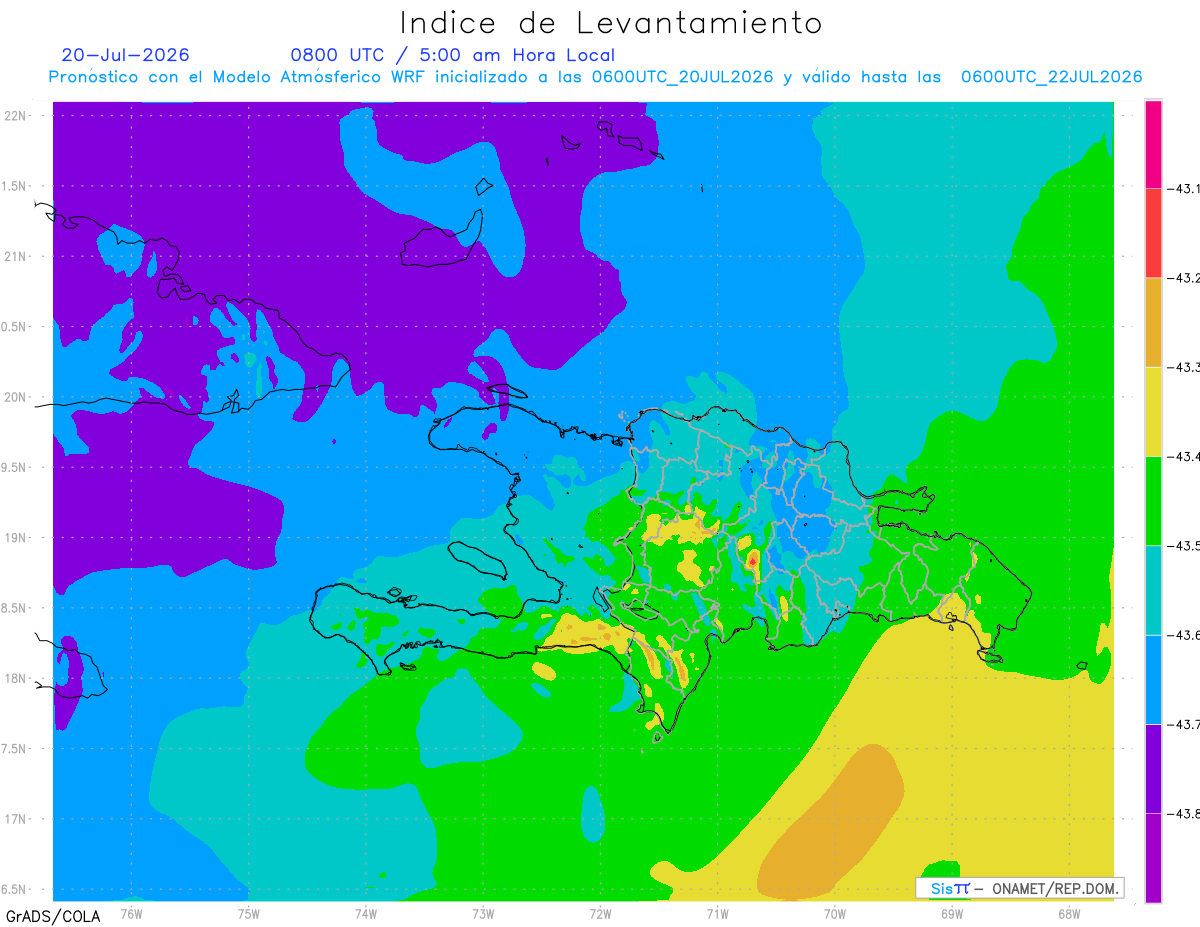Click the '17N' latitude label
This screenshot has width=1200, height=927.
17,819
